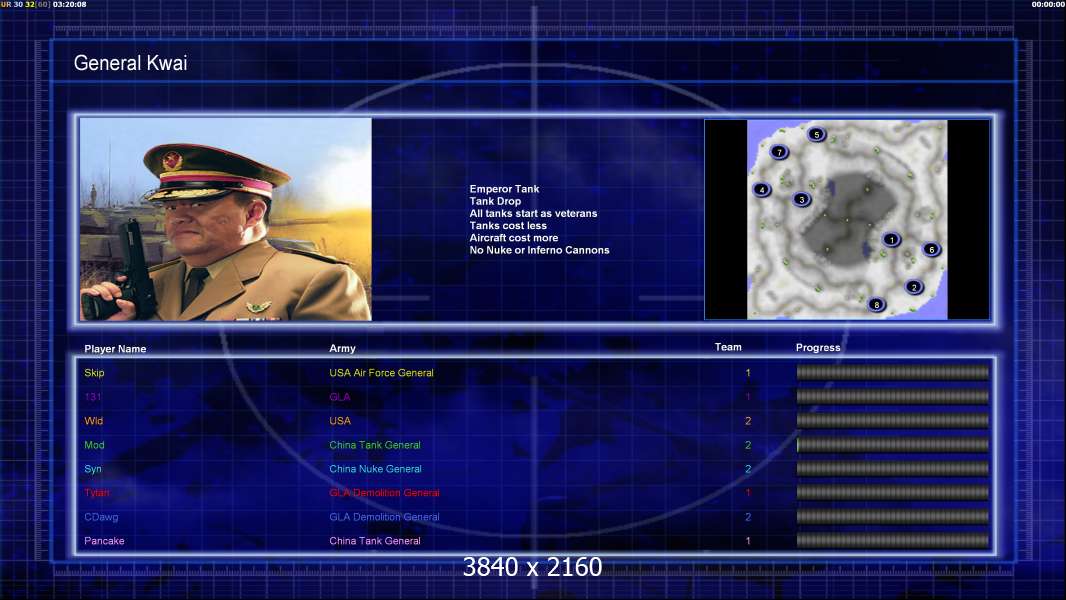Click Mod's loading progress bar
This screenshot has width=1066, height=600.
tap(893, 445)
